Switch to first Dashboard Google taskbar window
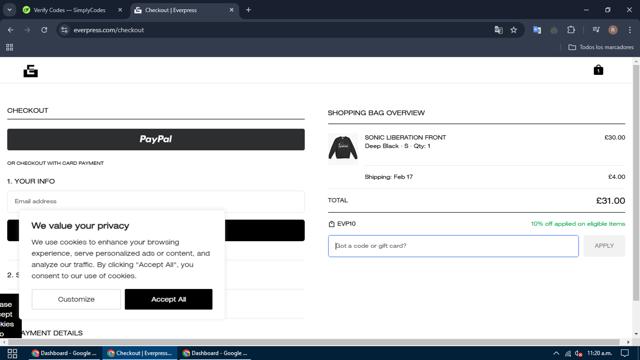 point(64,353)
